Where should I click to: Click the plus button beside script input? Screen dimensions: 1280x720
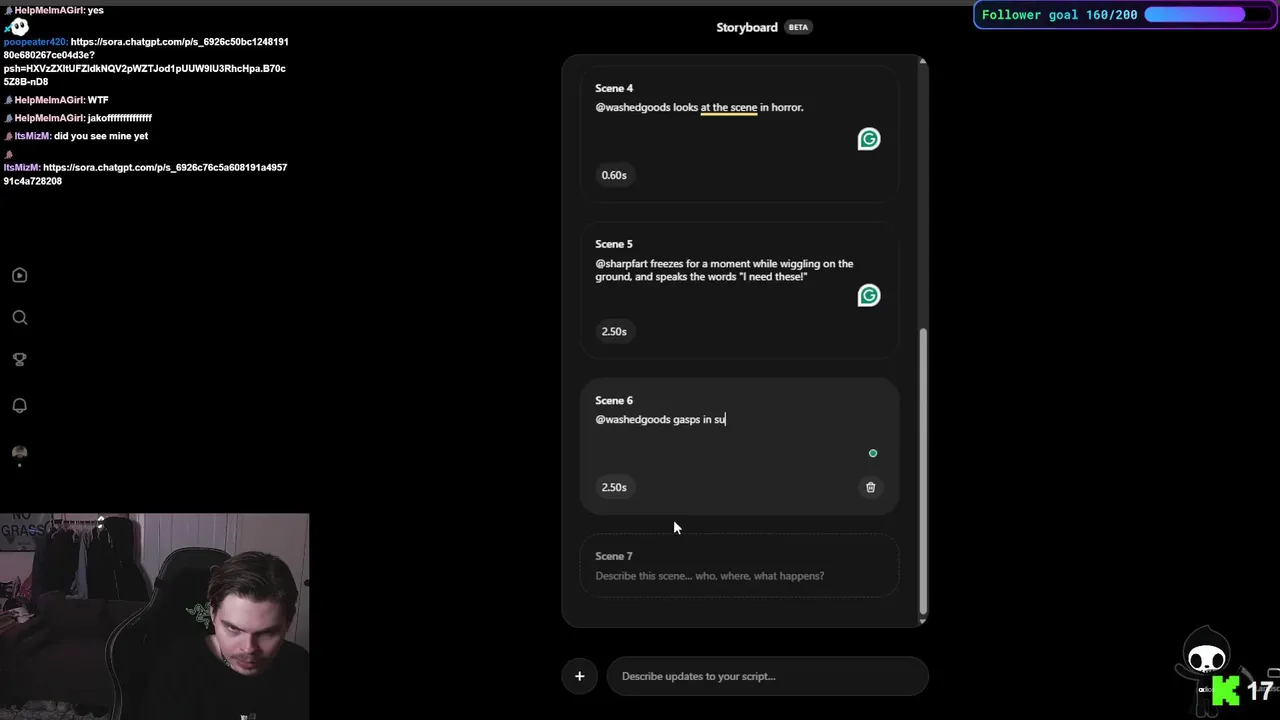[579, 676]
